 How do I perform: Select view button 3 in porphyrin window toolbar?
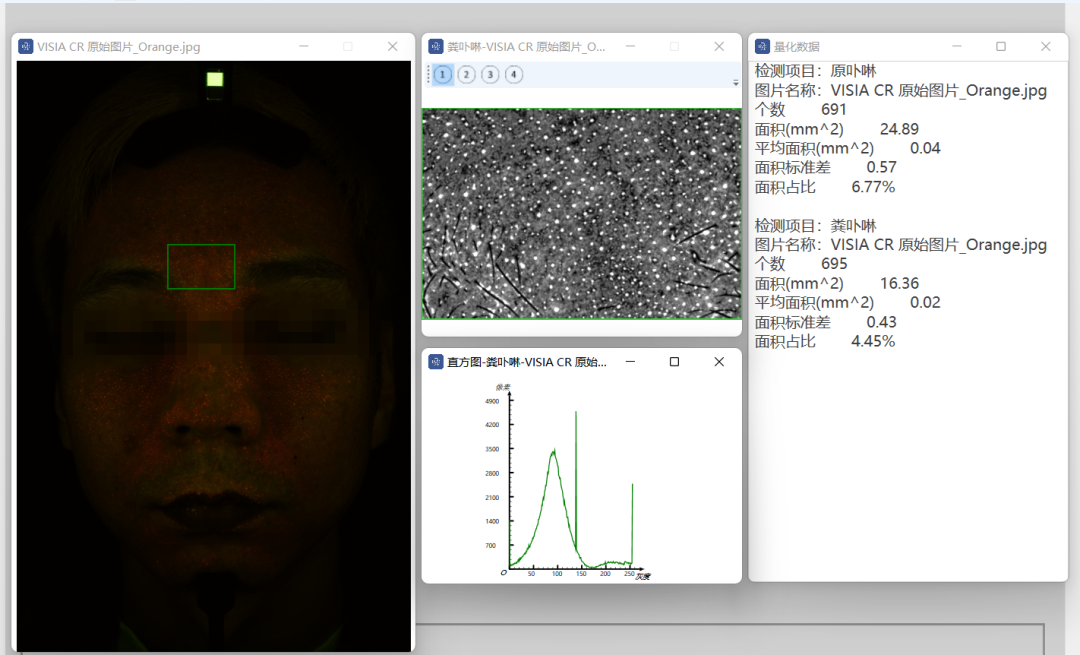click(490, 74)
